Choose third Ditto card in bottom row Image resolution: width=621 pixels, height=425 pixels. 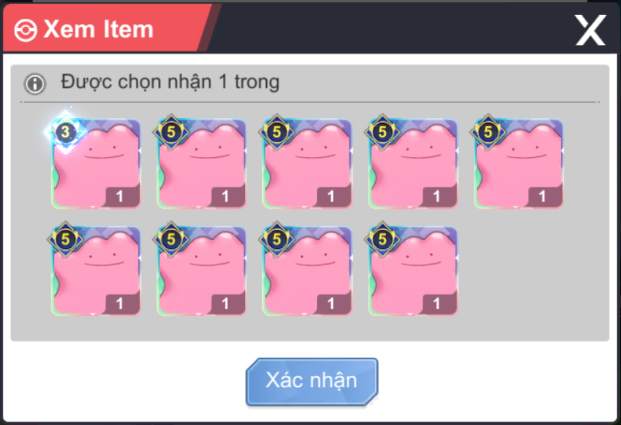(x=307, y=271)
